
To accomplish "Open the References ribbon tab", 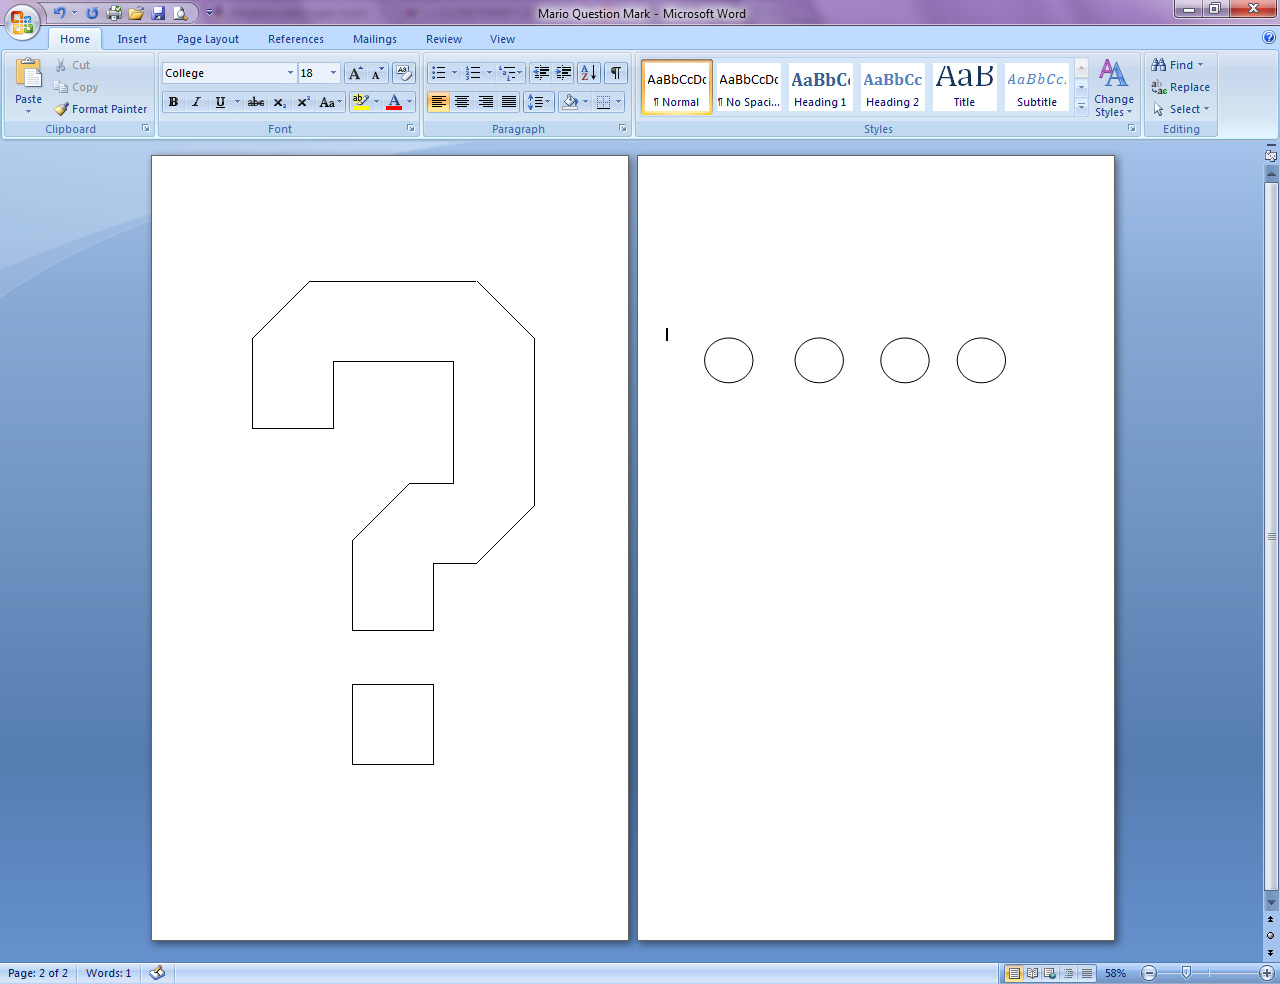I will [296, 39].
